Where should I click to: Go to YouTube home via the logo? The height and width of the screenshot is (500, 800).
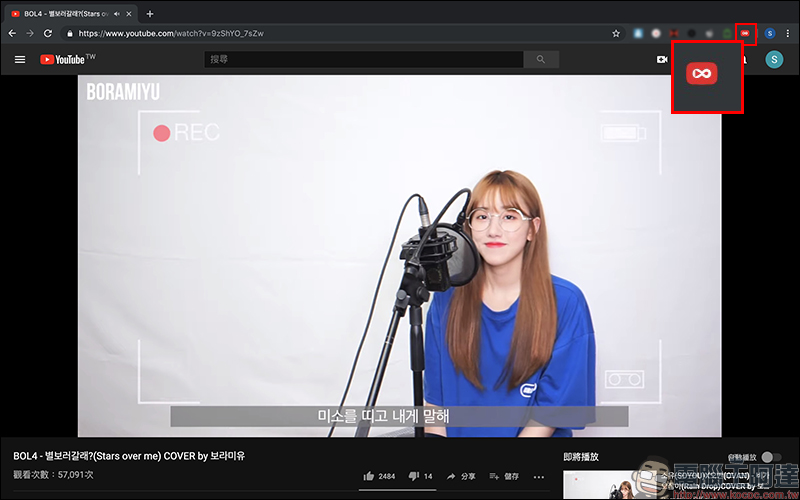68,59
